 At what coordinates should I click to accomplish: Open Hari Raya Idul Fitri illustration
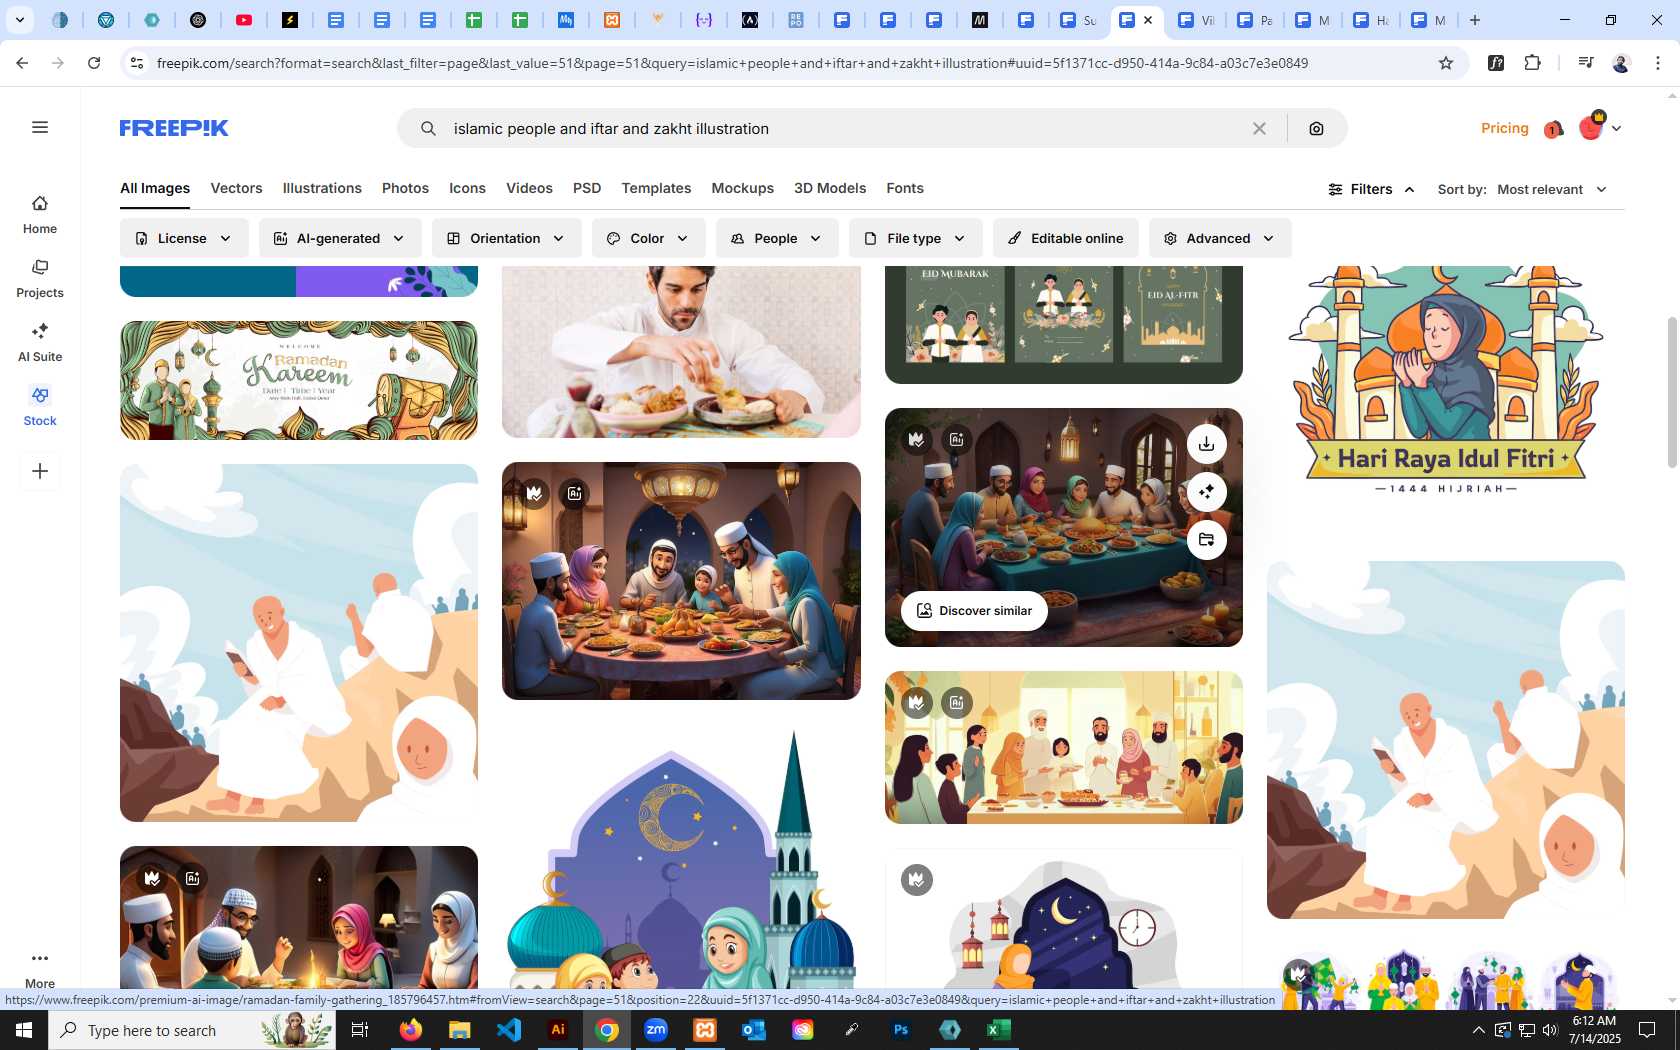[1446, 382]
